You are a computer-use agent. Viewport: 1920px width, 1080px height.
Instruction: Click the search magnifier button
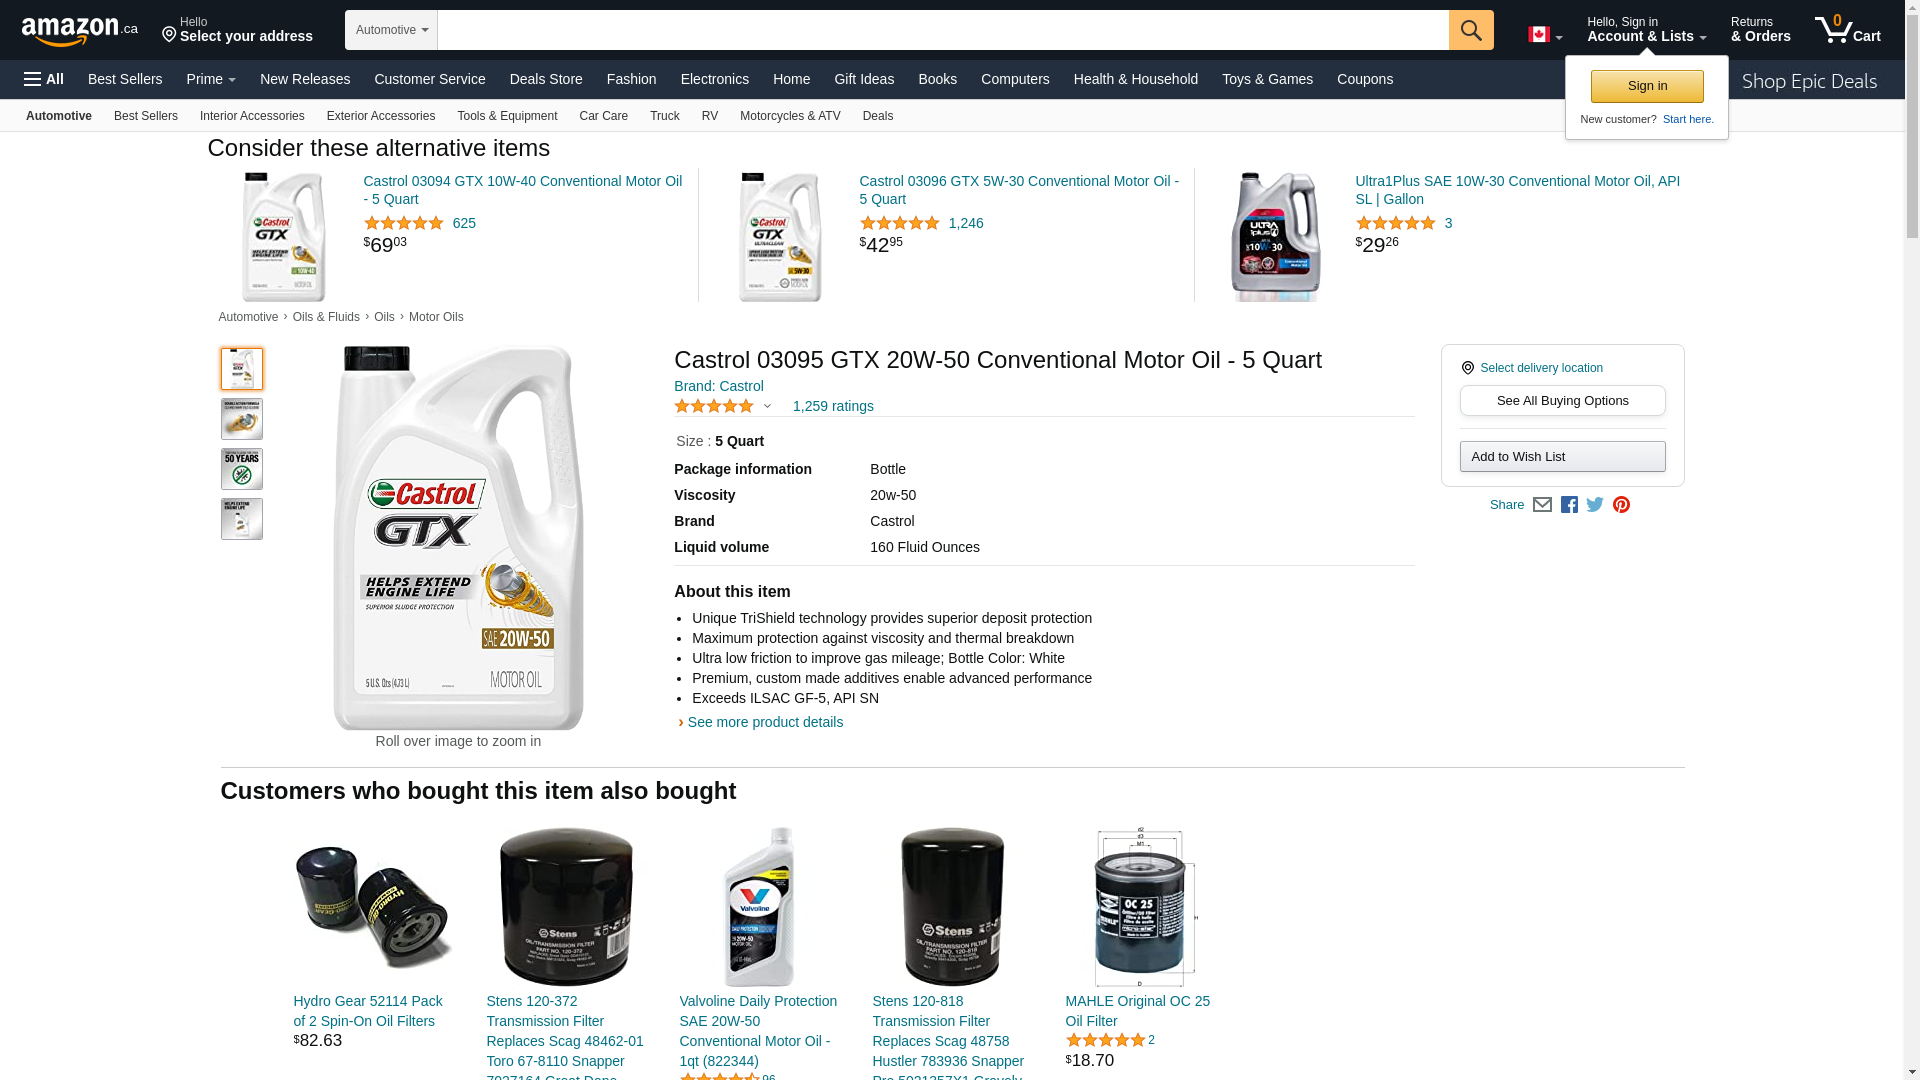click(x=1471, y=30)
